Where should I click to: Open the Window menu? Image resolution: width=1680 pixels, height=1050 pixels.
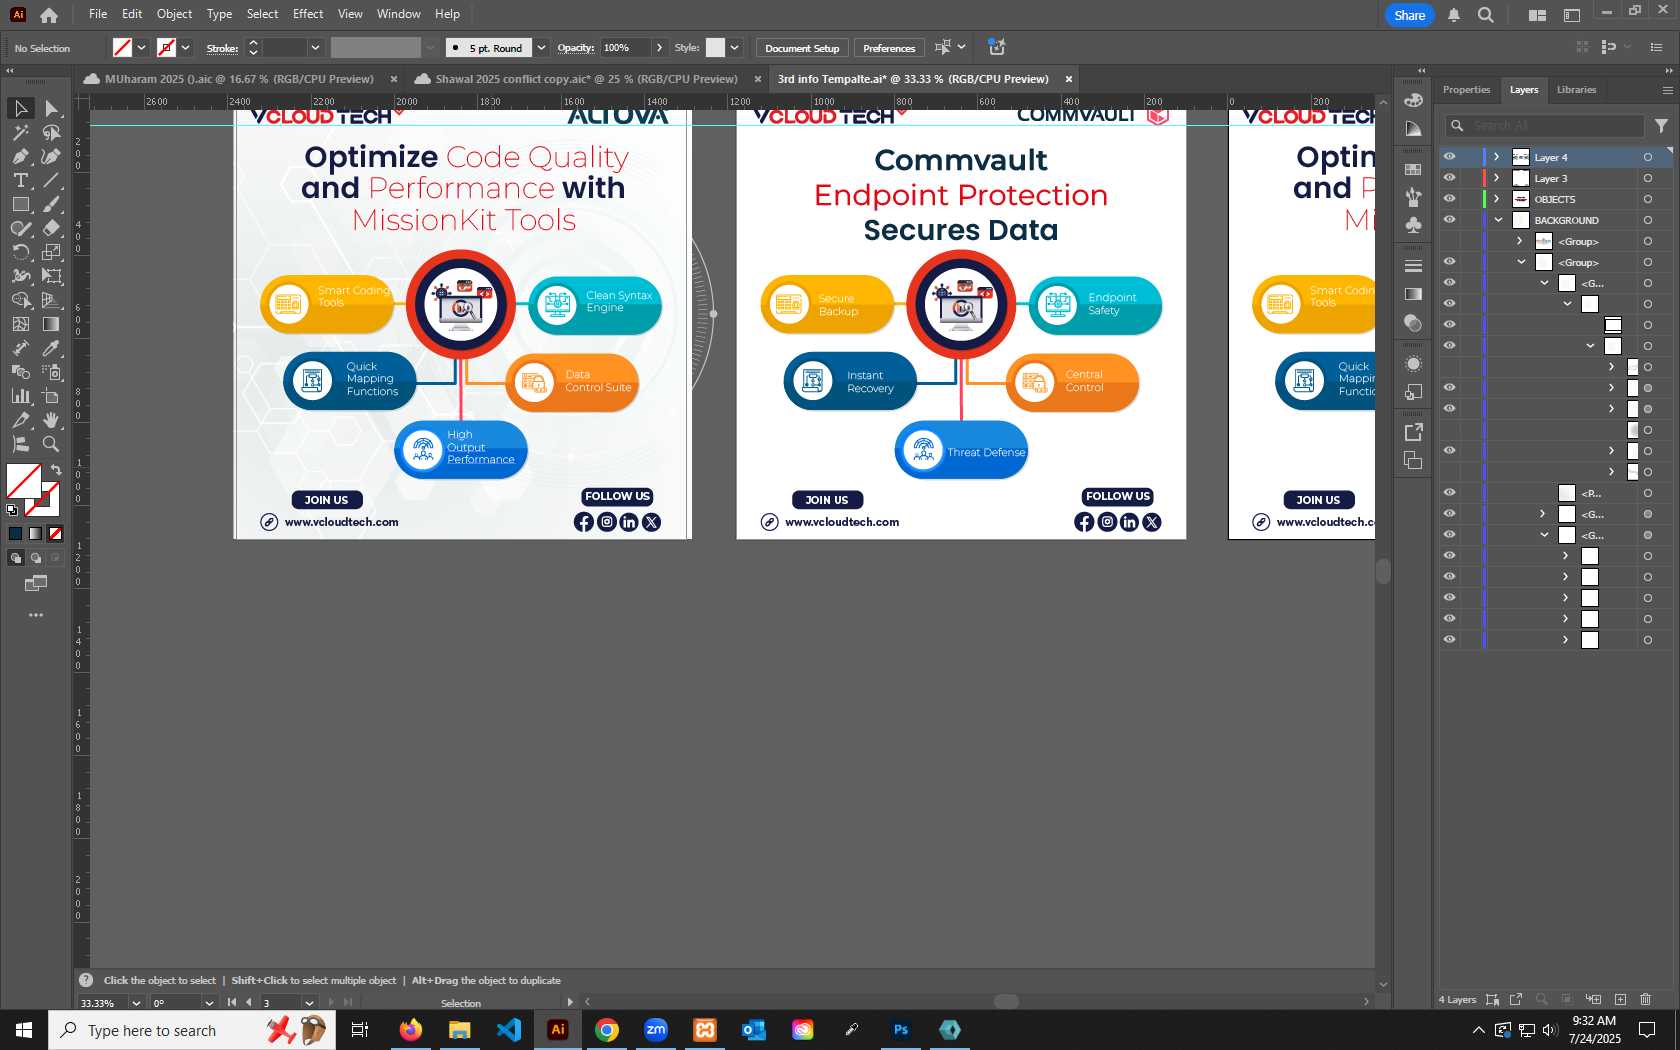tap(398, 14)
